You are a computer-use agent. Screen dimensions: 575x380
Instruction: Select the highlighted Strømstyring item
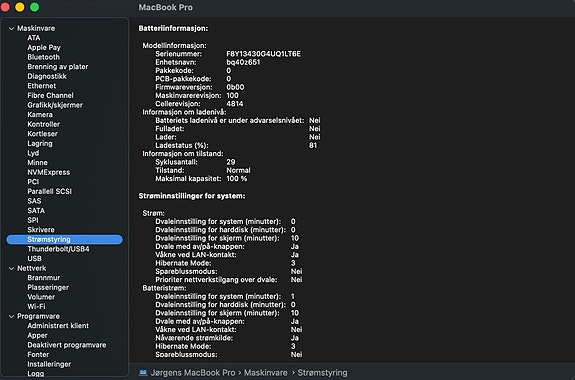65,240
